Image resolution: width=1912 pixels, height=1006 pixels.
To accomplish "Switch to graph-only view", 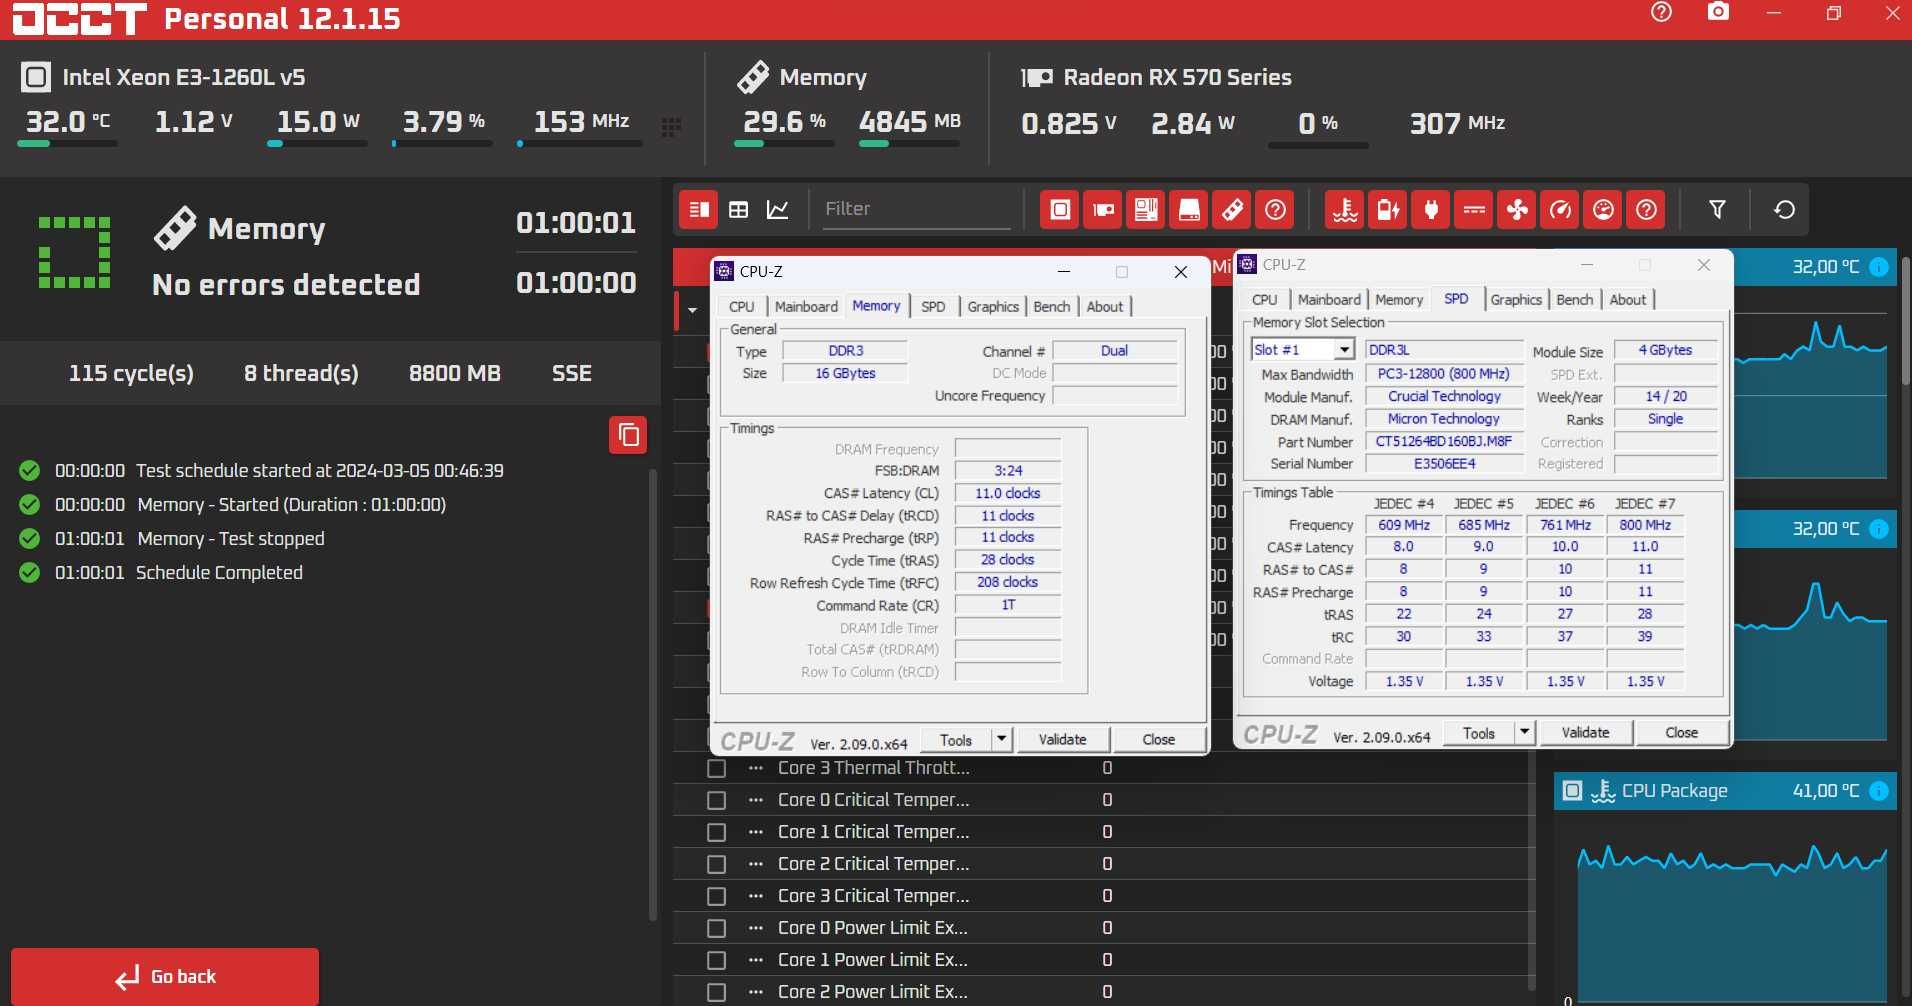I will click(x=777, y=209).
